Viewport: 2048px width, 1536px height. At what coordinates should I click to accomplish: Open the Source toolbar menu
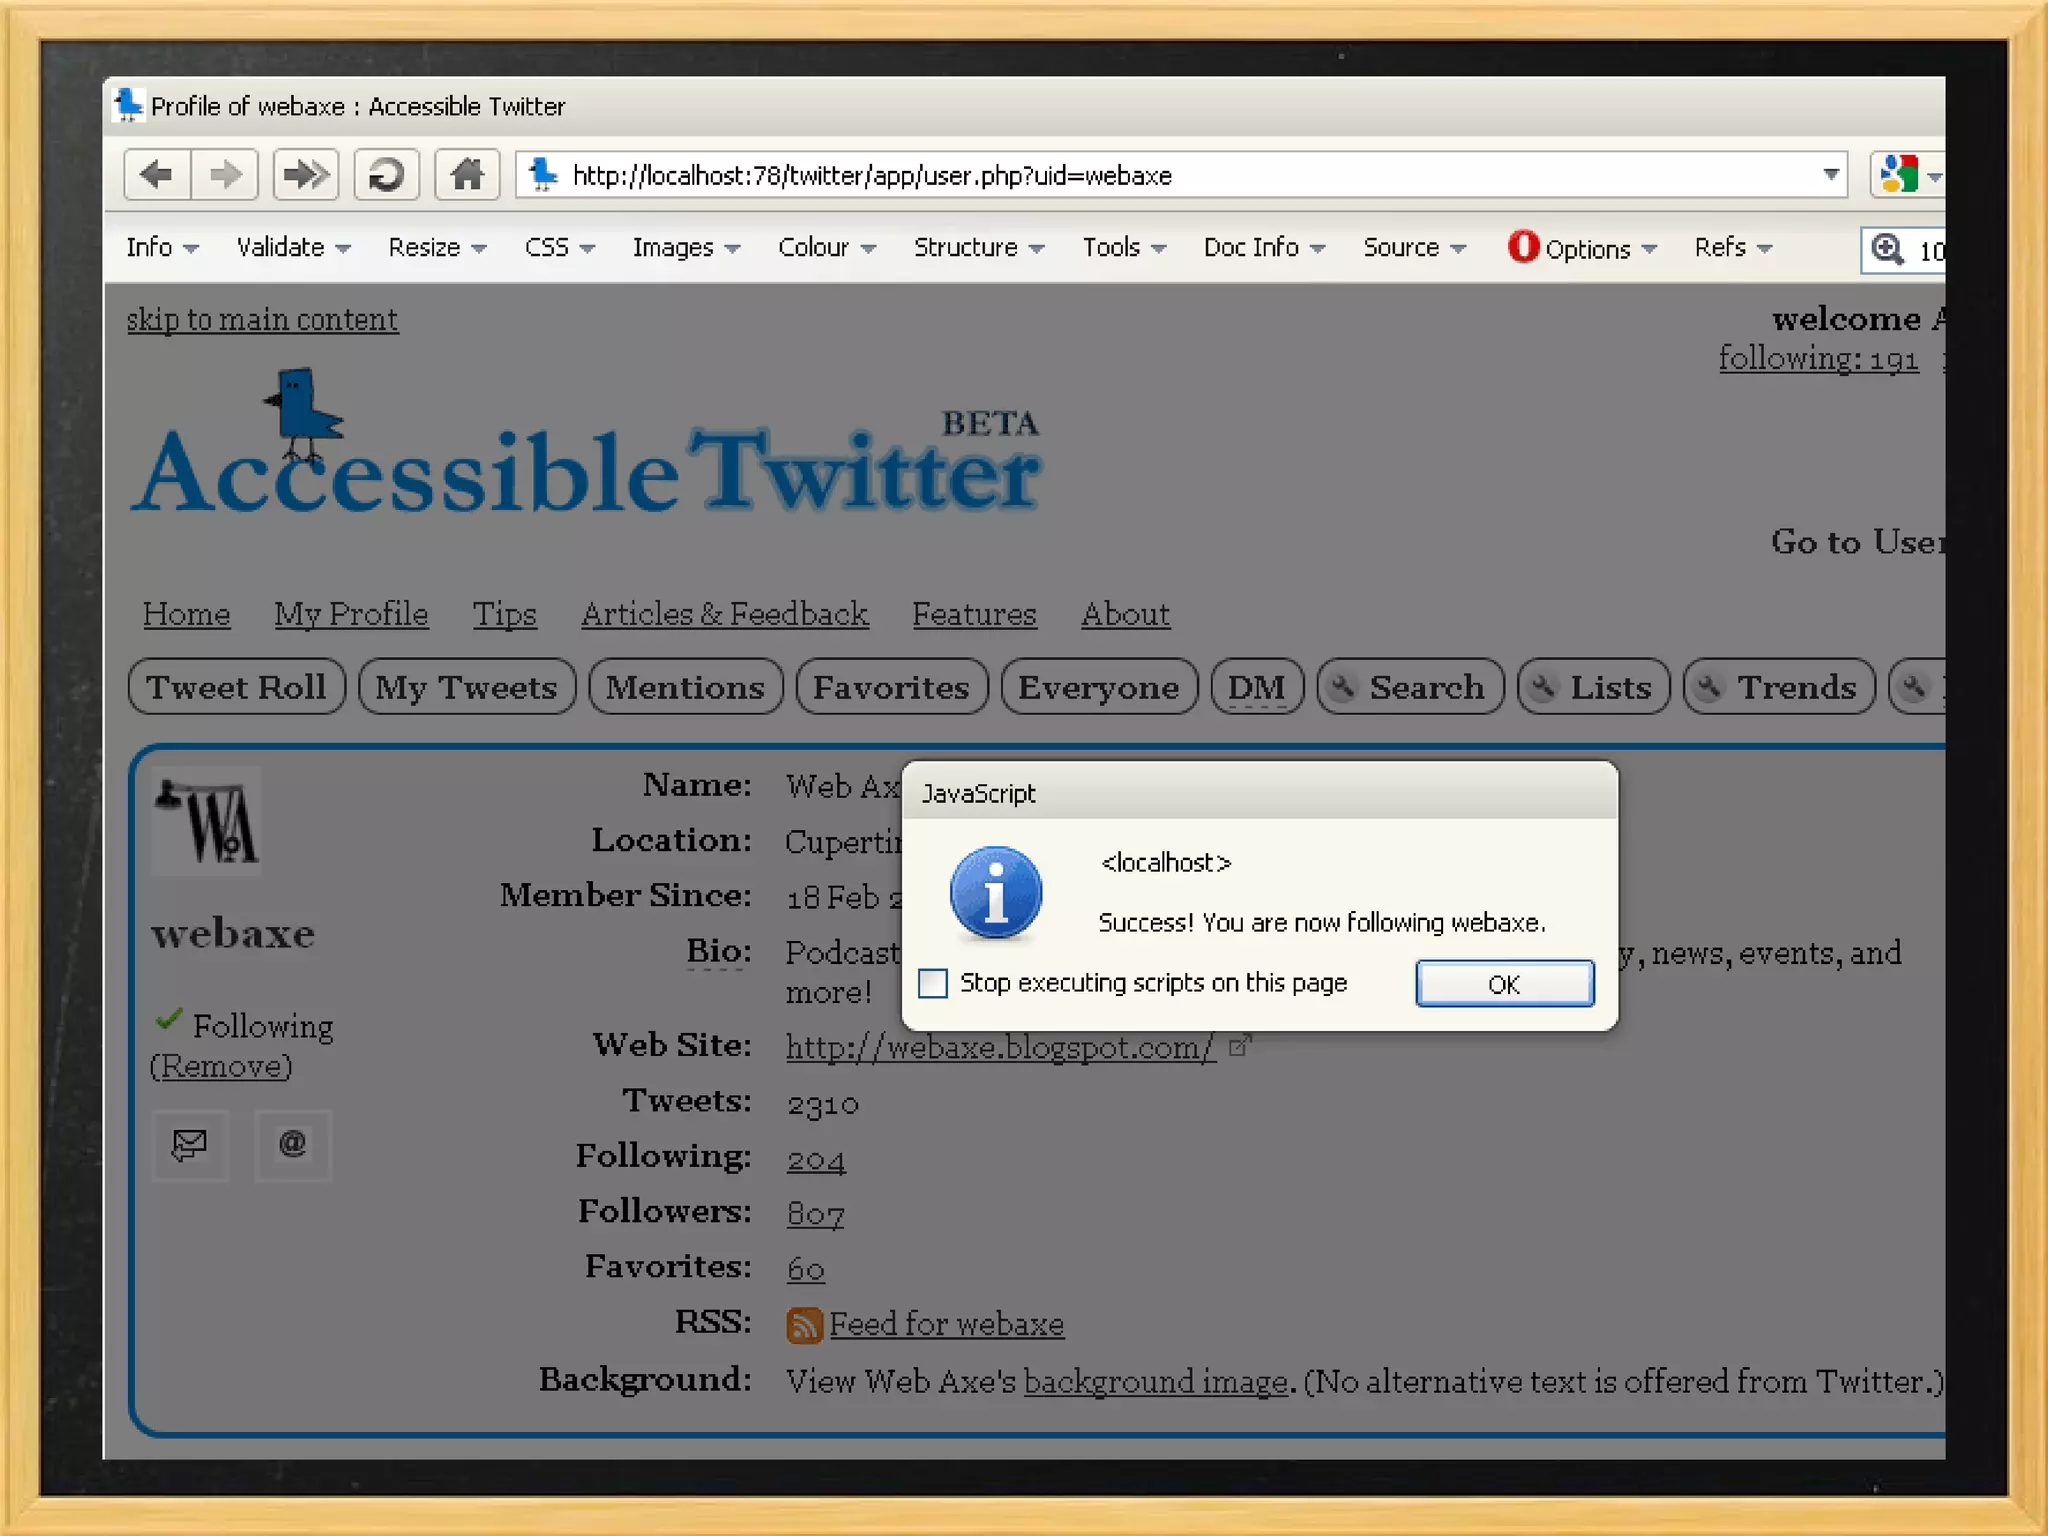(x=1414, y=247)
